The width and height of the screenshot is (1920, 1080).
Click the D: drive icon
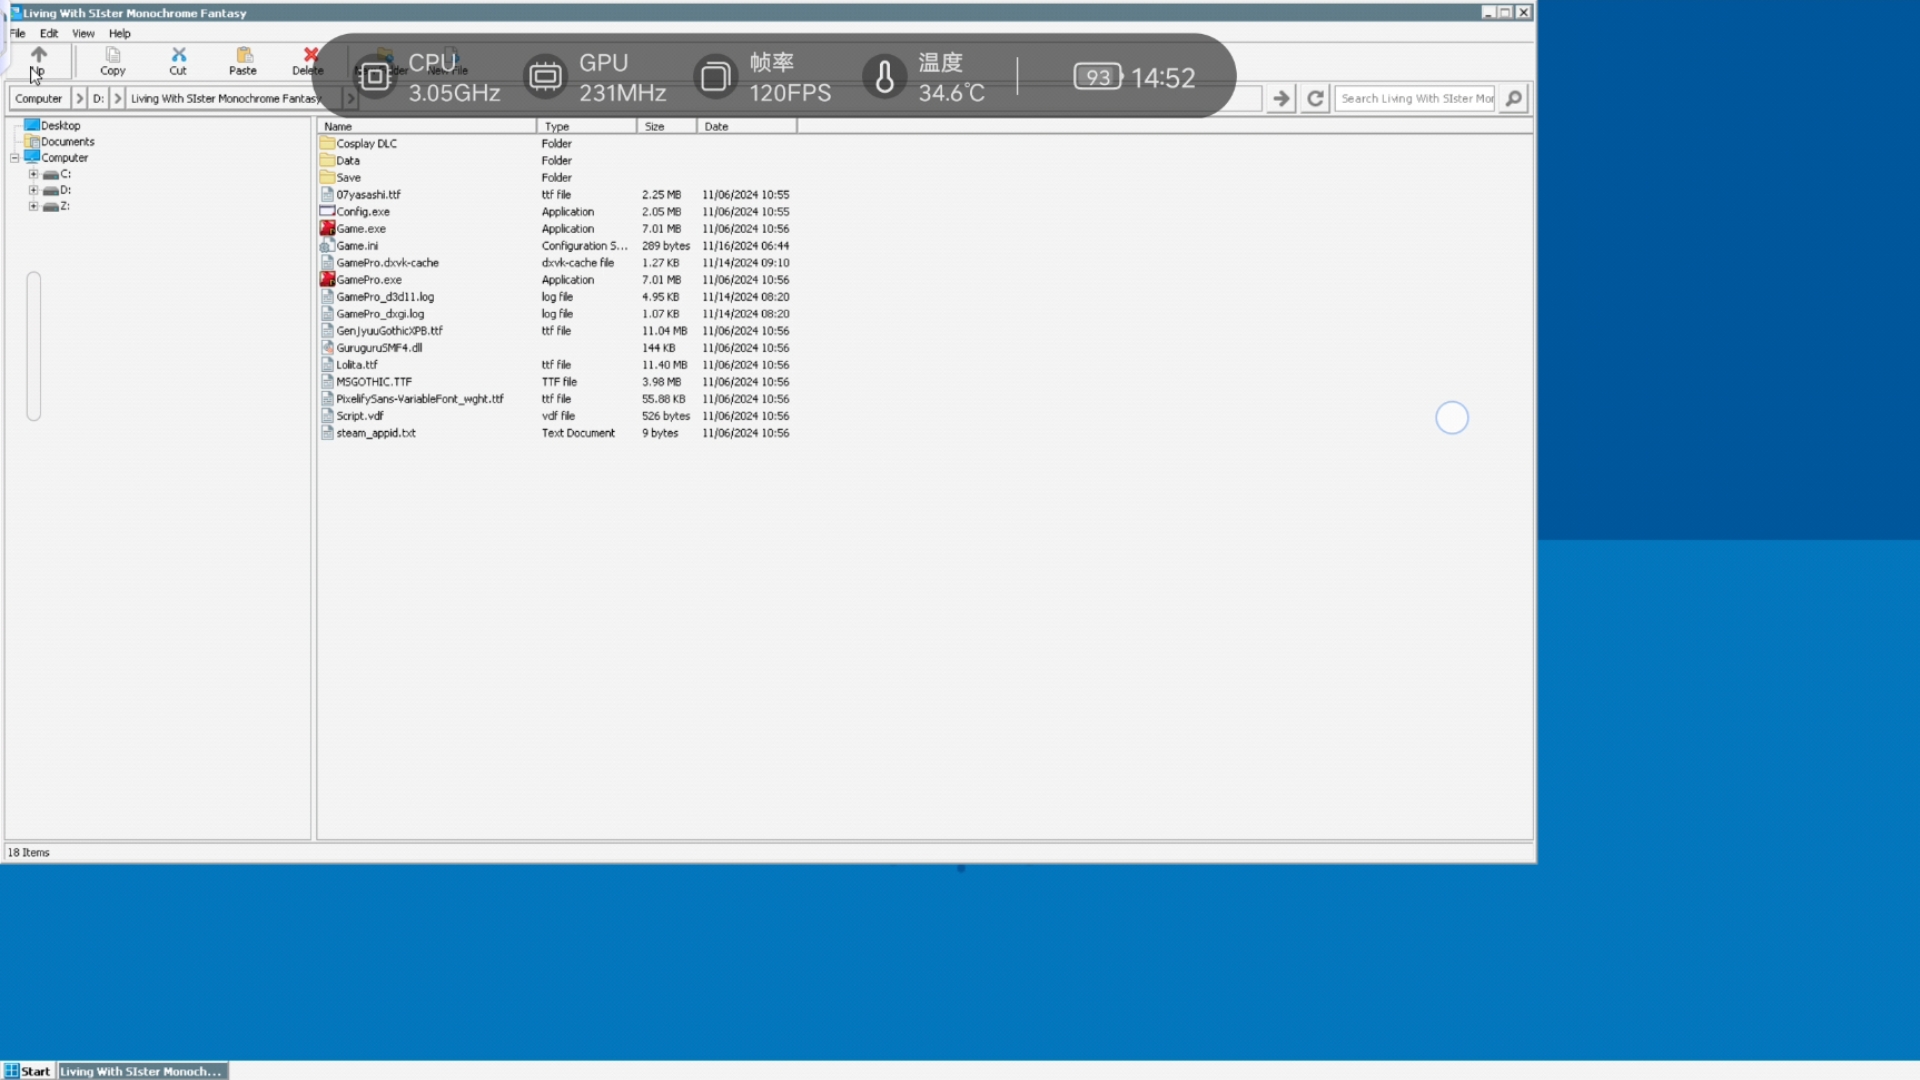point(51,190)
